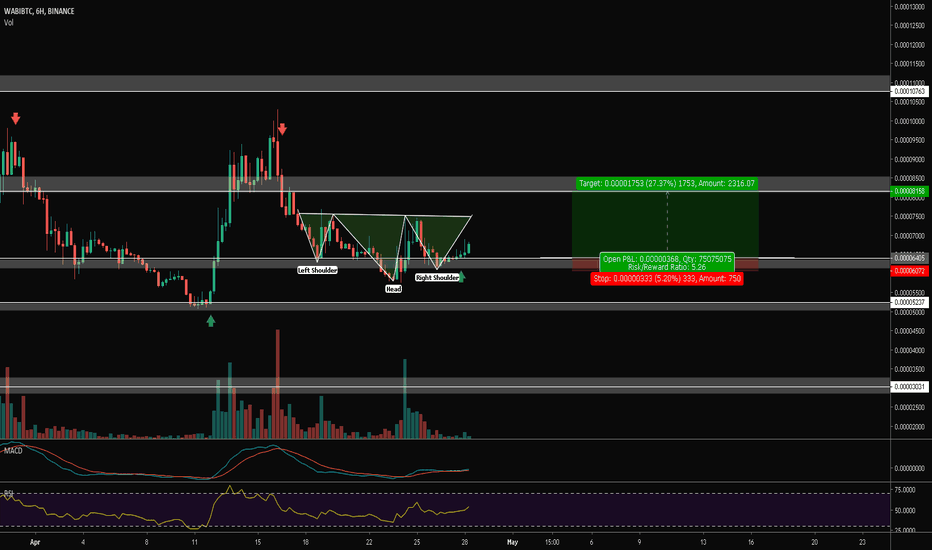Click 0.00012000 on the price axis

[x=910, y=45]
